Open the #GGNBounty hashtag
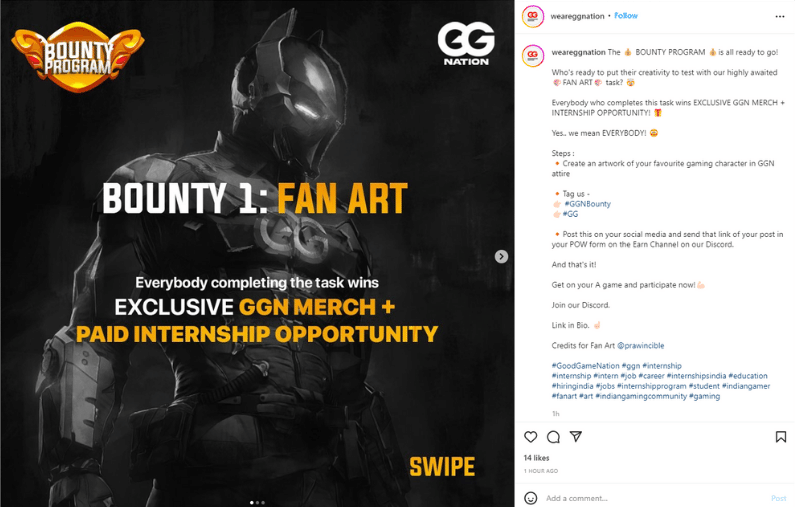This screenshot has height=507, width=795. coord(588,204)
